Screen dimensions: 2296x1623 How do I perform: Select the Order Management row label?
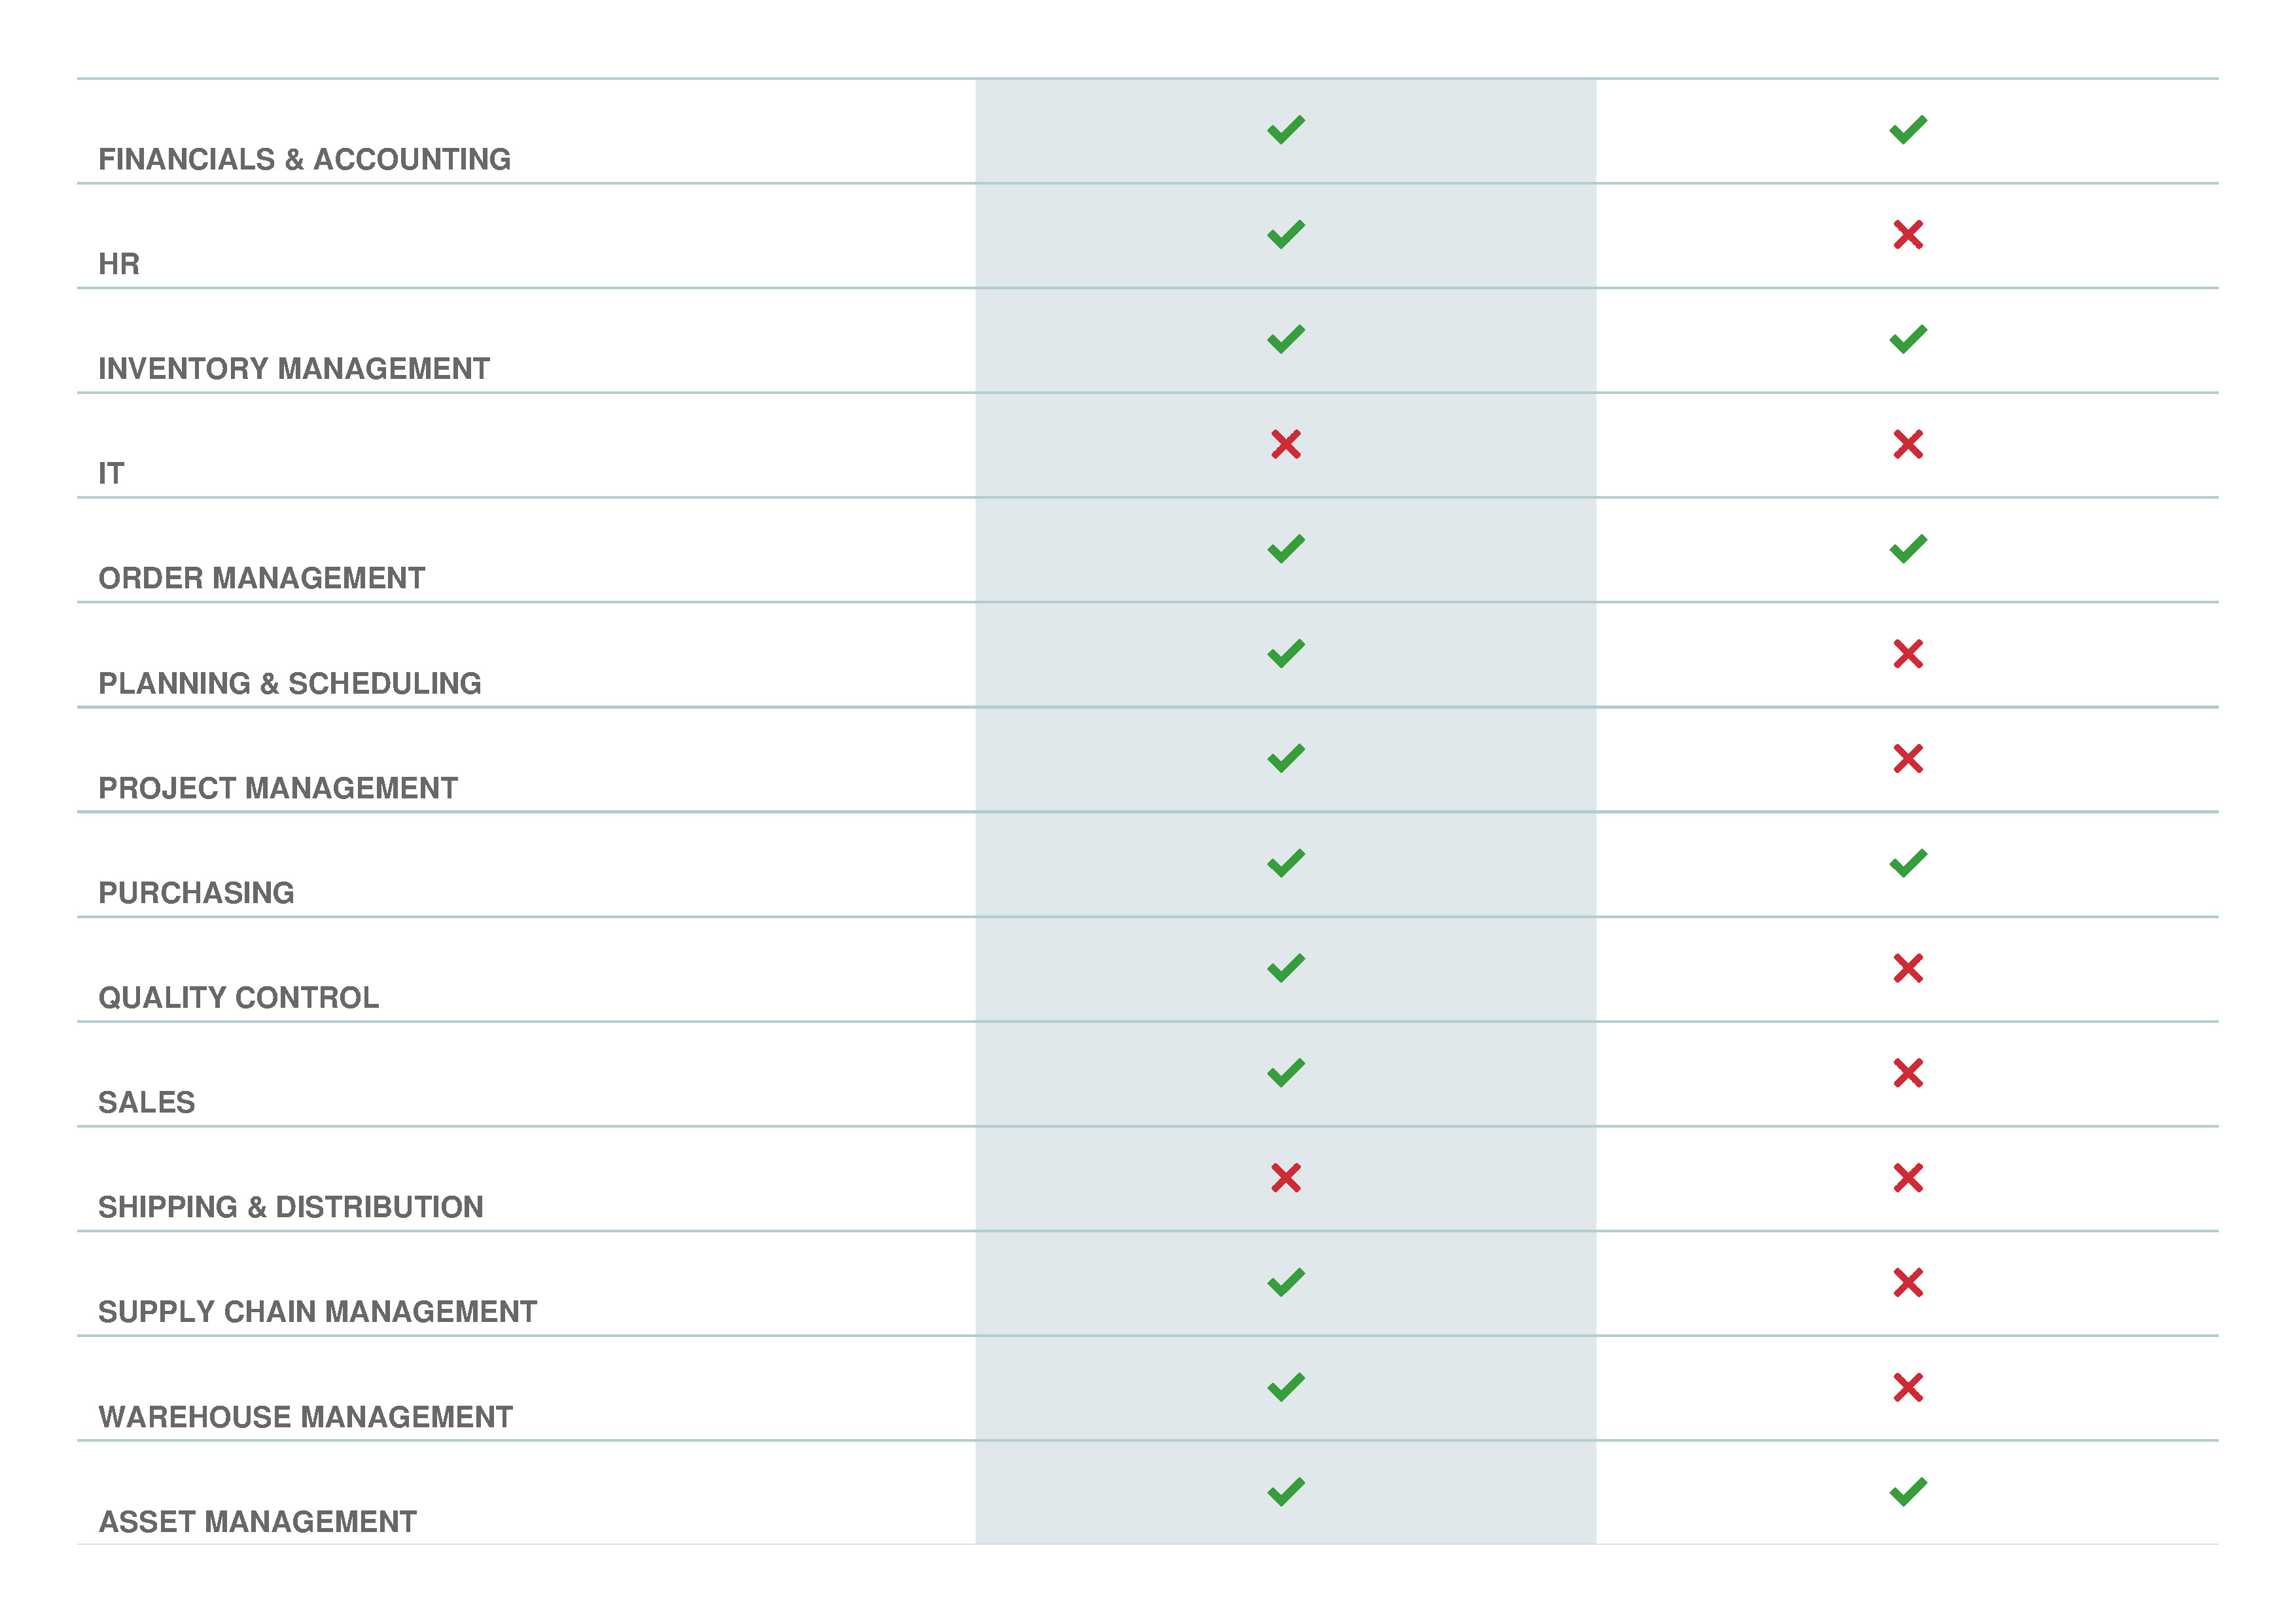261,578
